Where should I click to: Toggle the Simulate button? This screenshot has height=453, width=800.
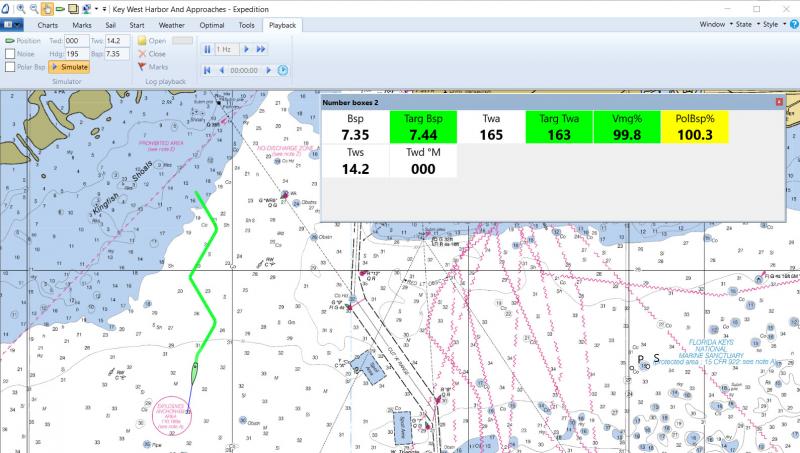point(68,67)
